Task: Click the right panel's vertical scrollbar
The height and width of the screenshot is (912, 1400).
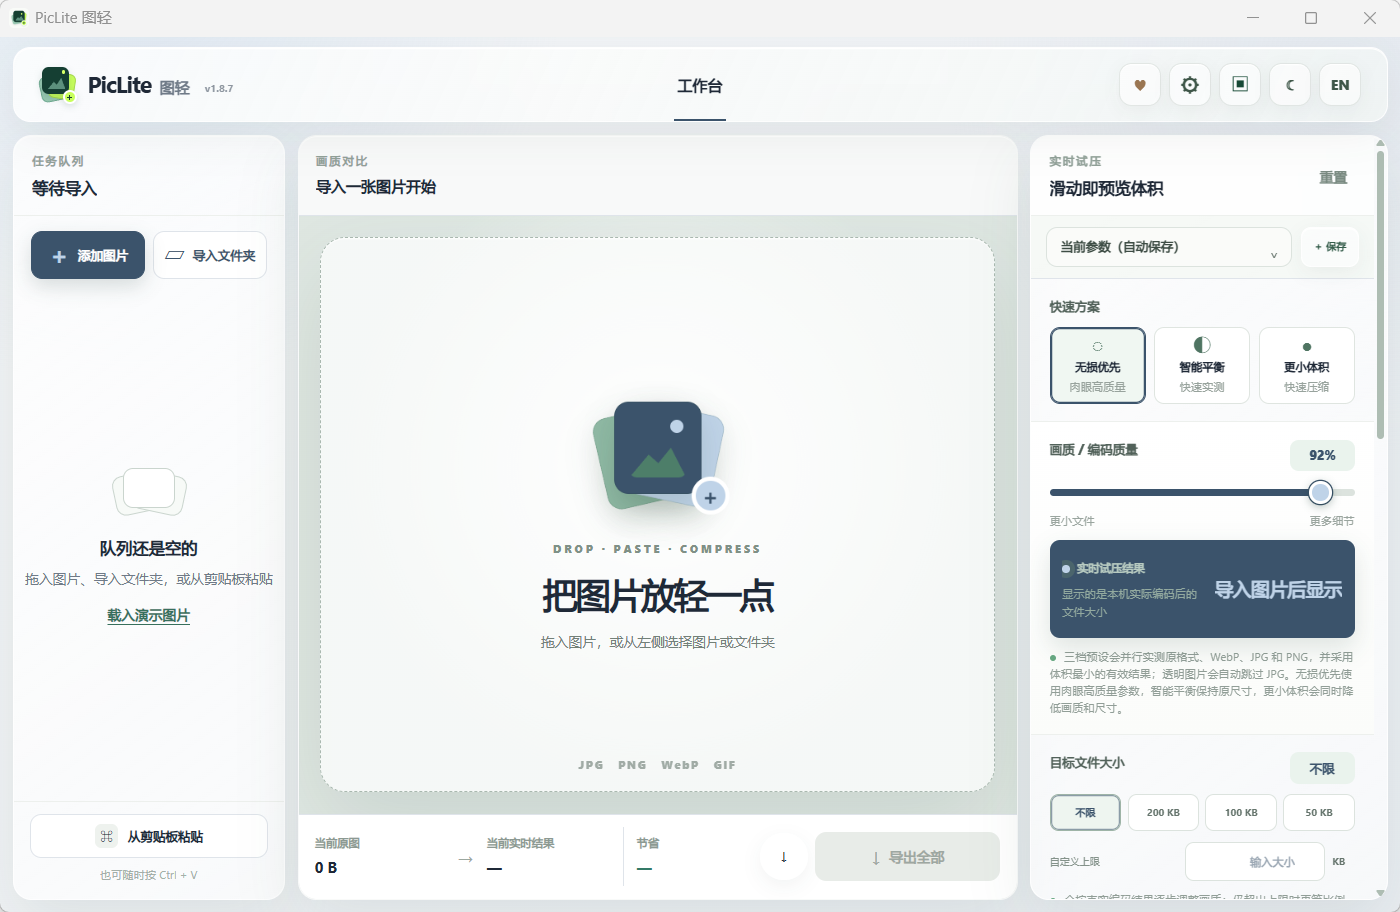Action: [1381, 294]
